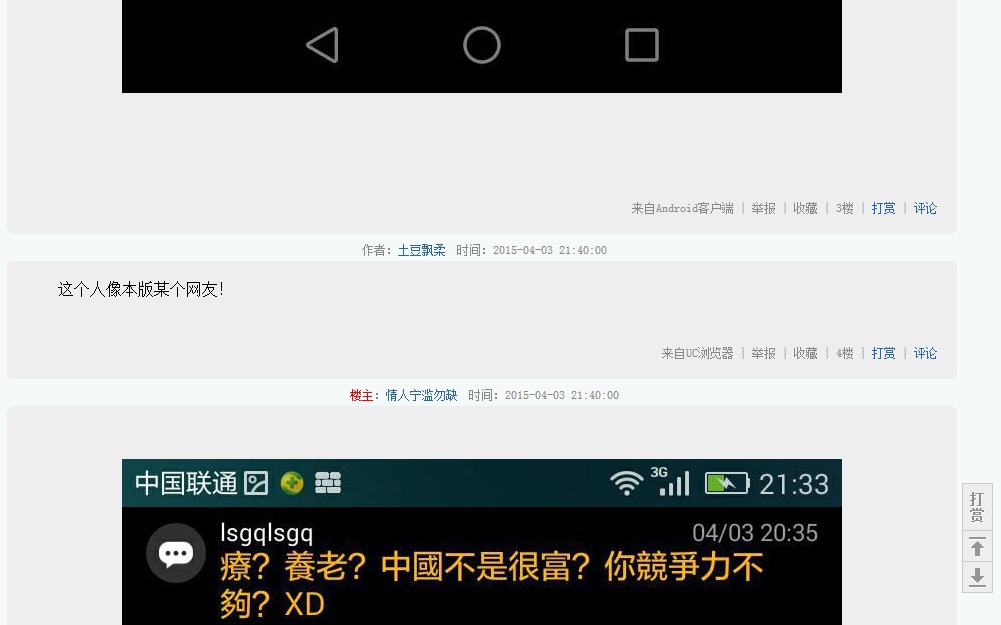
Task: Click the back triangle icon in phone screenshot
Action: (x=323, y=45)
